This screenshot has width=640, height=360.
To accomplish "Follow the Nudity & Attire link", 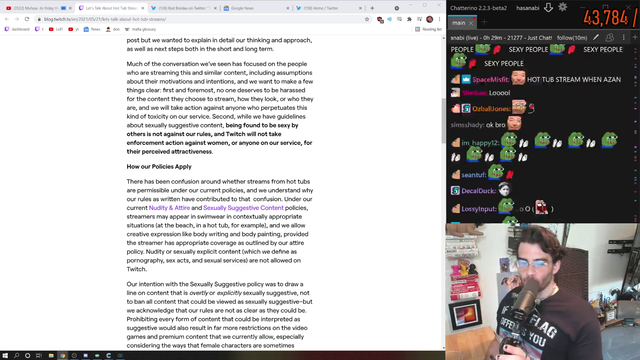I will pyautogui.click(x=169, y=208).
